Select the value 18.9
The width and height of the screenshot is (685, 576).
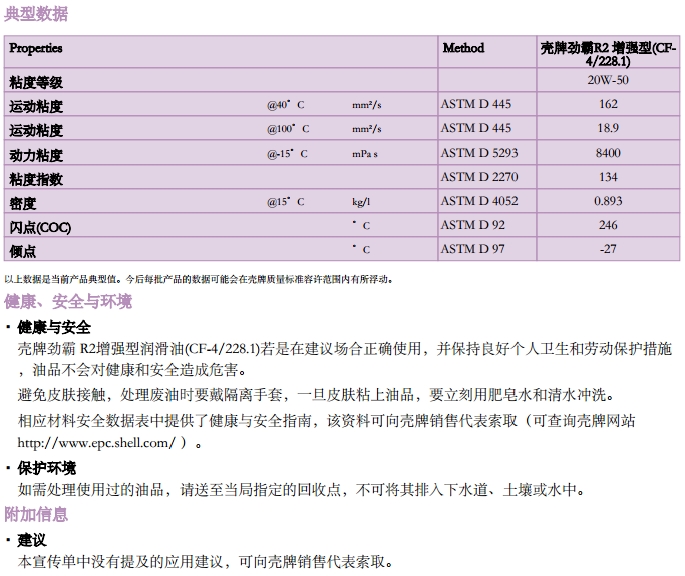pyautogui.click(x=608, y=128)
